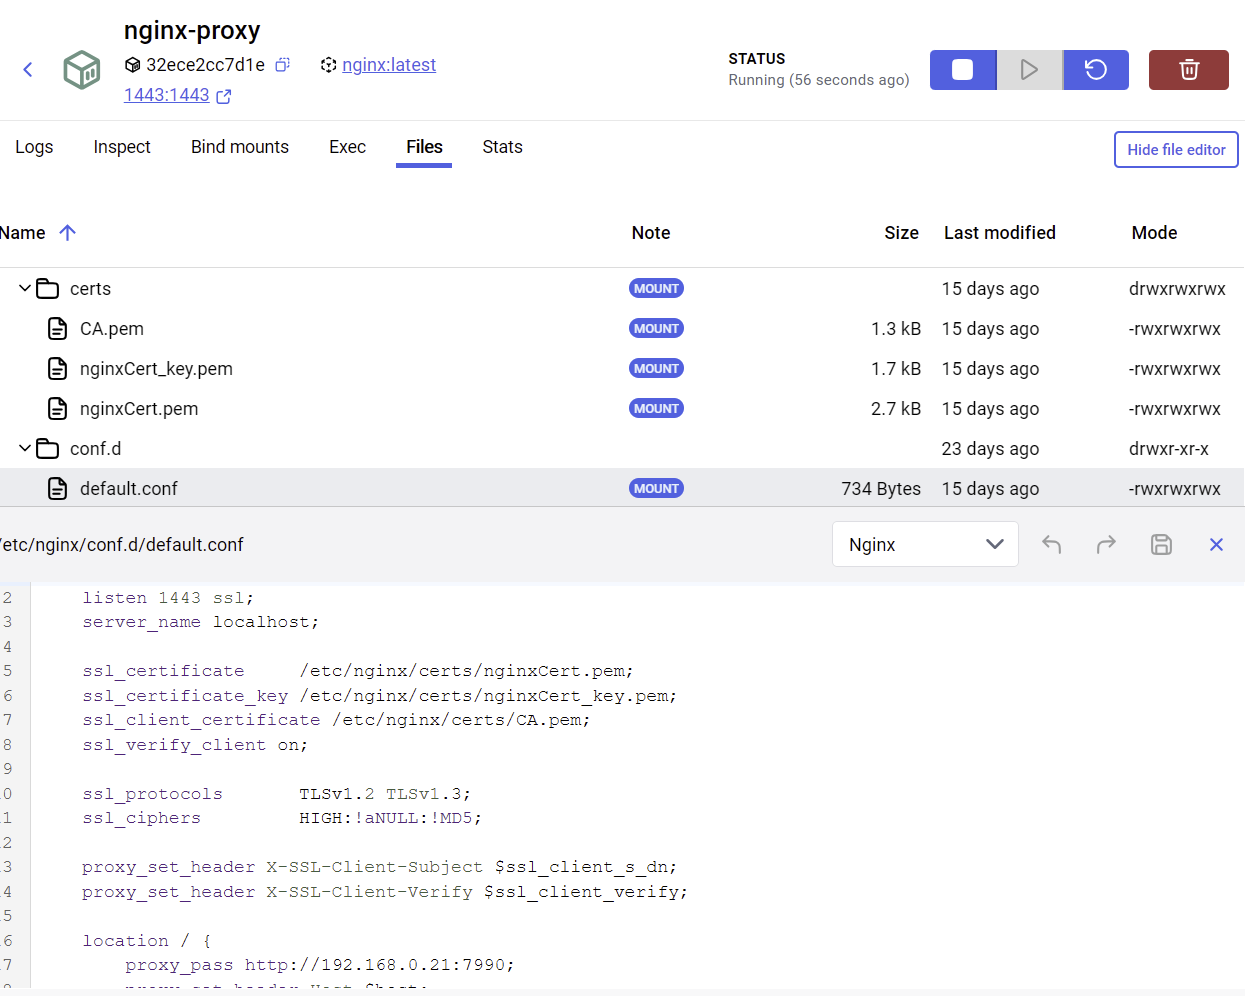
Task: Open the Stats tab
Action: (x=502, y=147)
